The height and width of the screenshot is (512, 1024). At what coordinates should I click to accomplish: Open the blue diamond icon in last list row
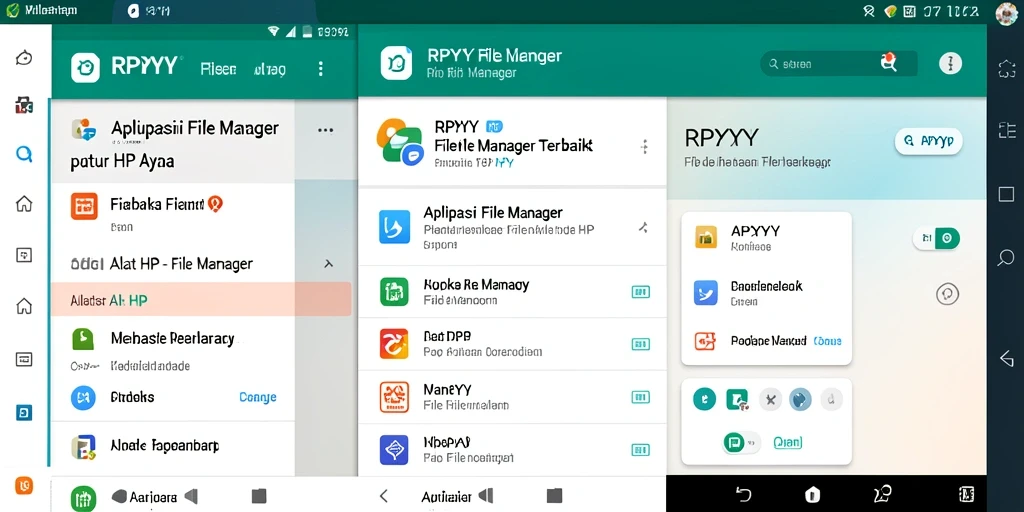(394, 450)
